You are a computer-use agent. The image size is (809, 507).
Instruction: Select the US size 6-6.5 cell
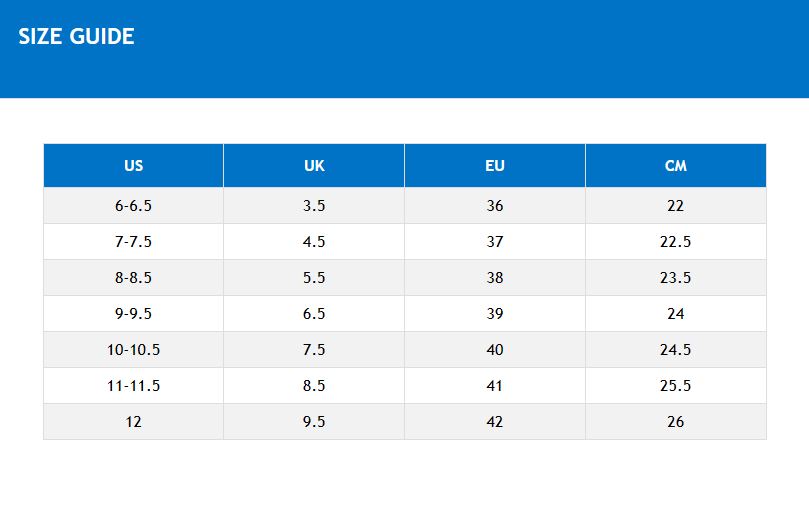(x=133, y=206)
